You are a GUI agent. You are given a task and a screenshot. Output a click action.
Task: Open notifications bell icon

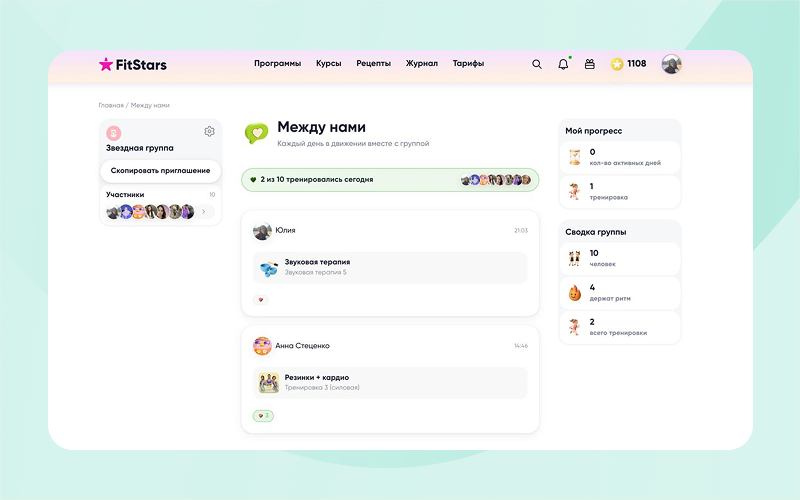[563, 64]
